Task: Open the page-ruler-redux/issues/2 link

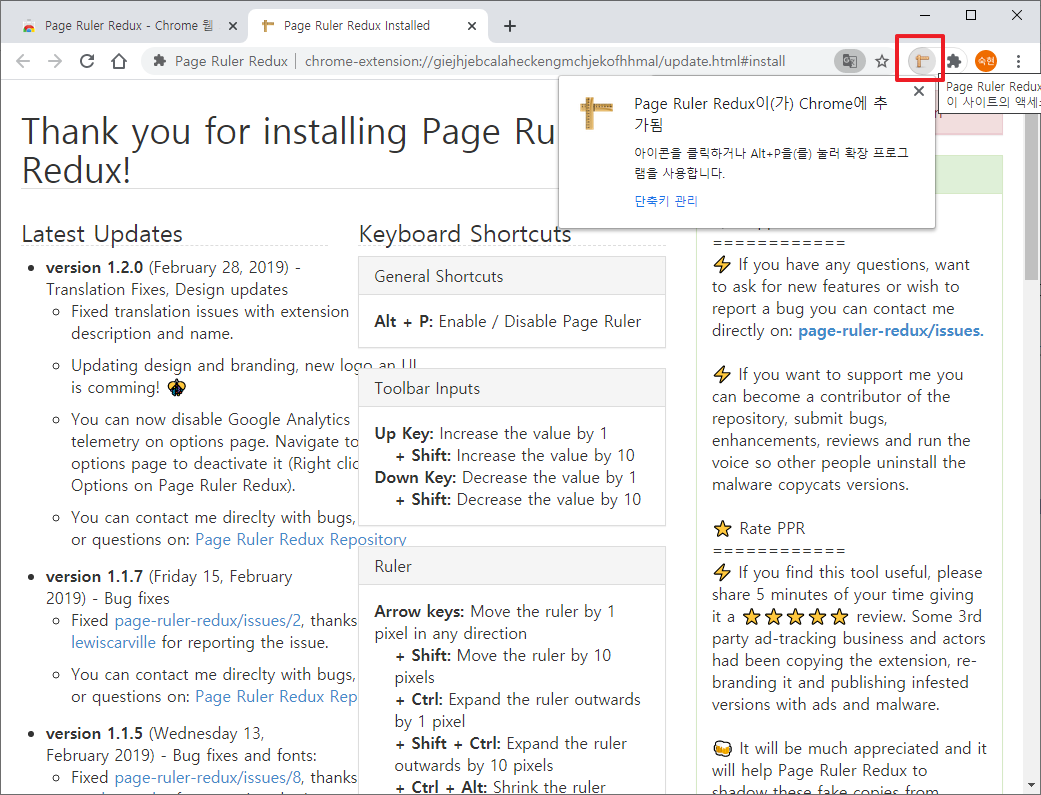Action: (208, 620)
